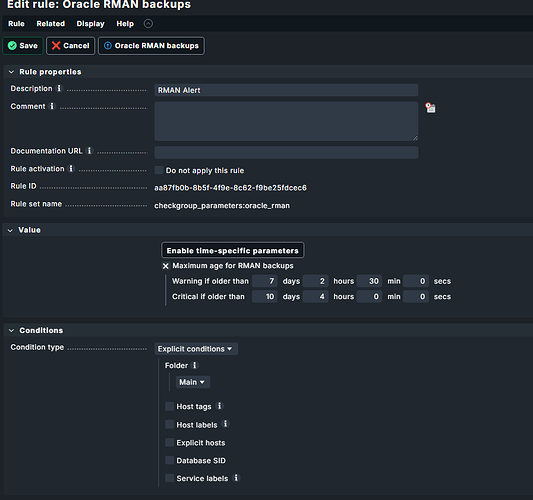
Task: Open the Help menu
Action: pyautogui.click(x=125, y=24)
